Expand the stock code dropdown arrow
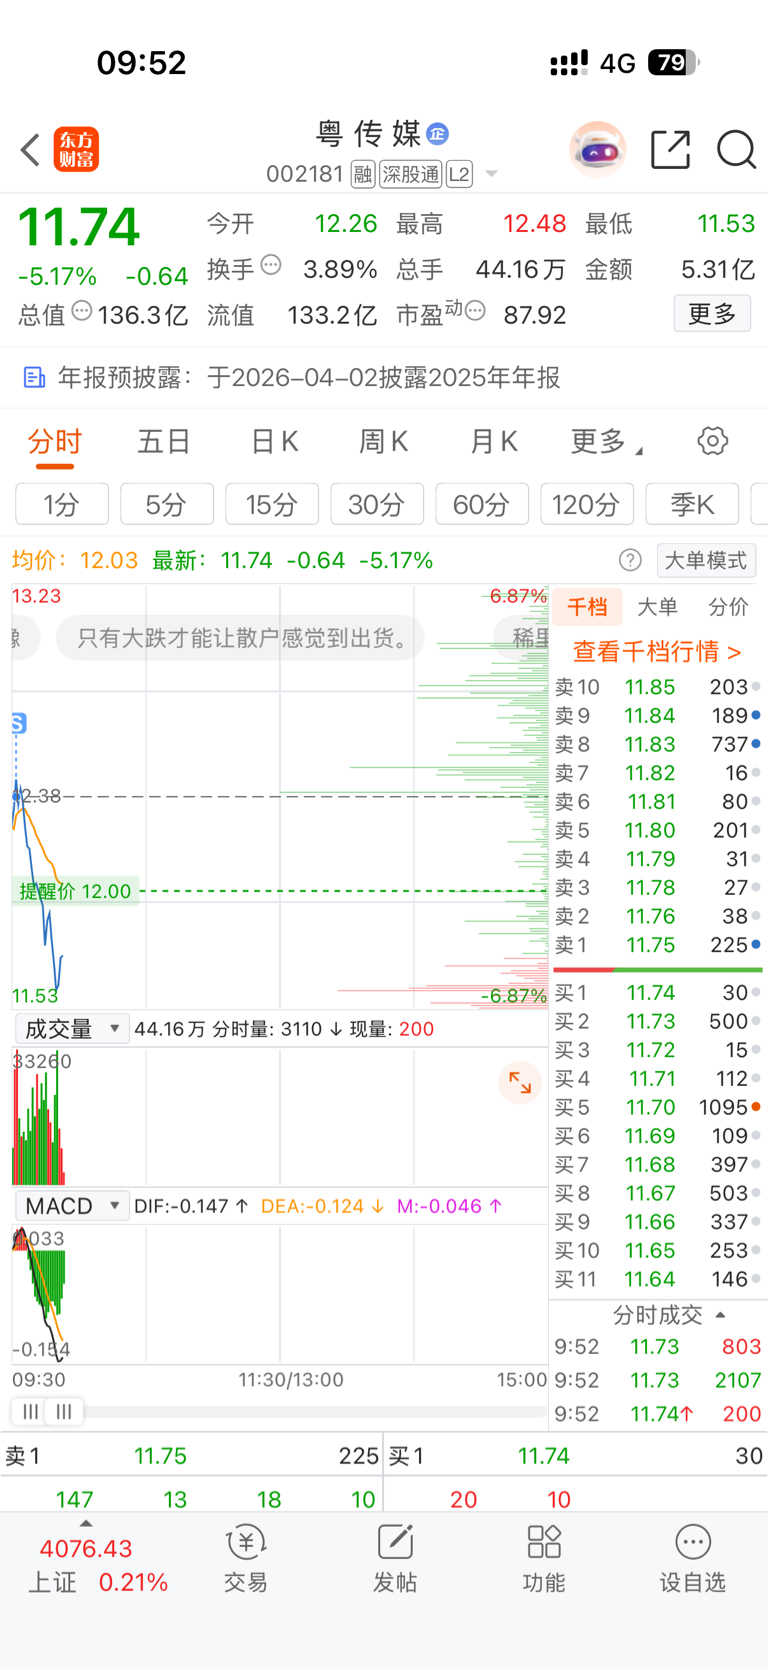 [491, 174]
